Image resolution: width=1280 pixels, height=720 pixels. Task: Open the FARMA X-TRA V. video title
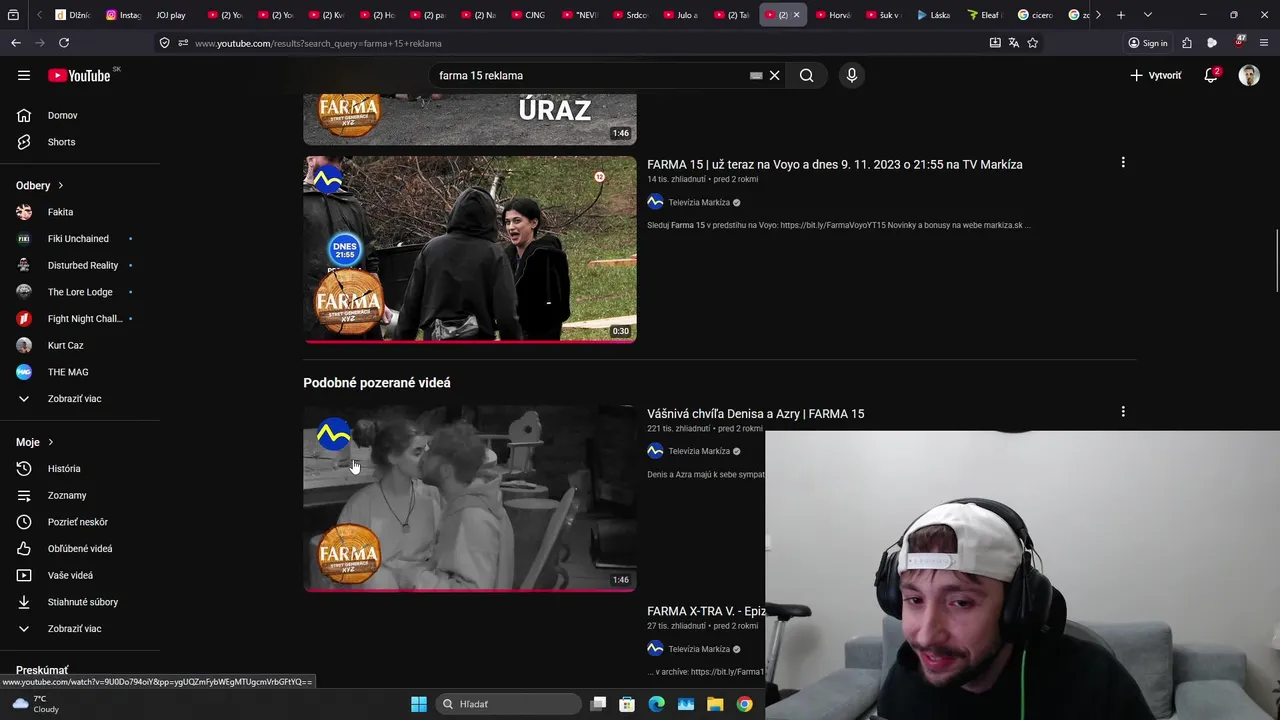(x=706, y=611)
